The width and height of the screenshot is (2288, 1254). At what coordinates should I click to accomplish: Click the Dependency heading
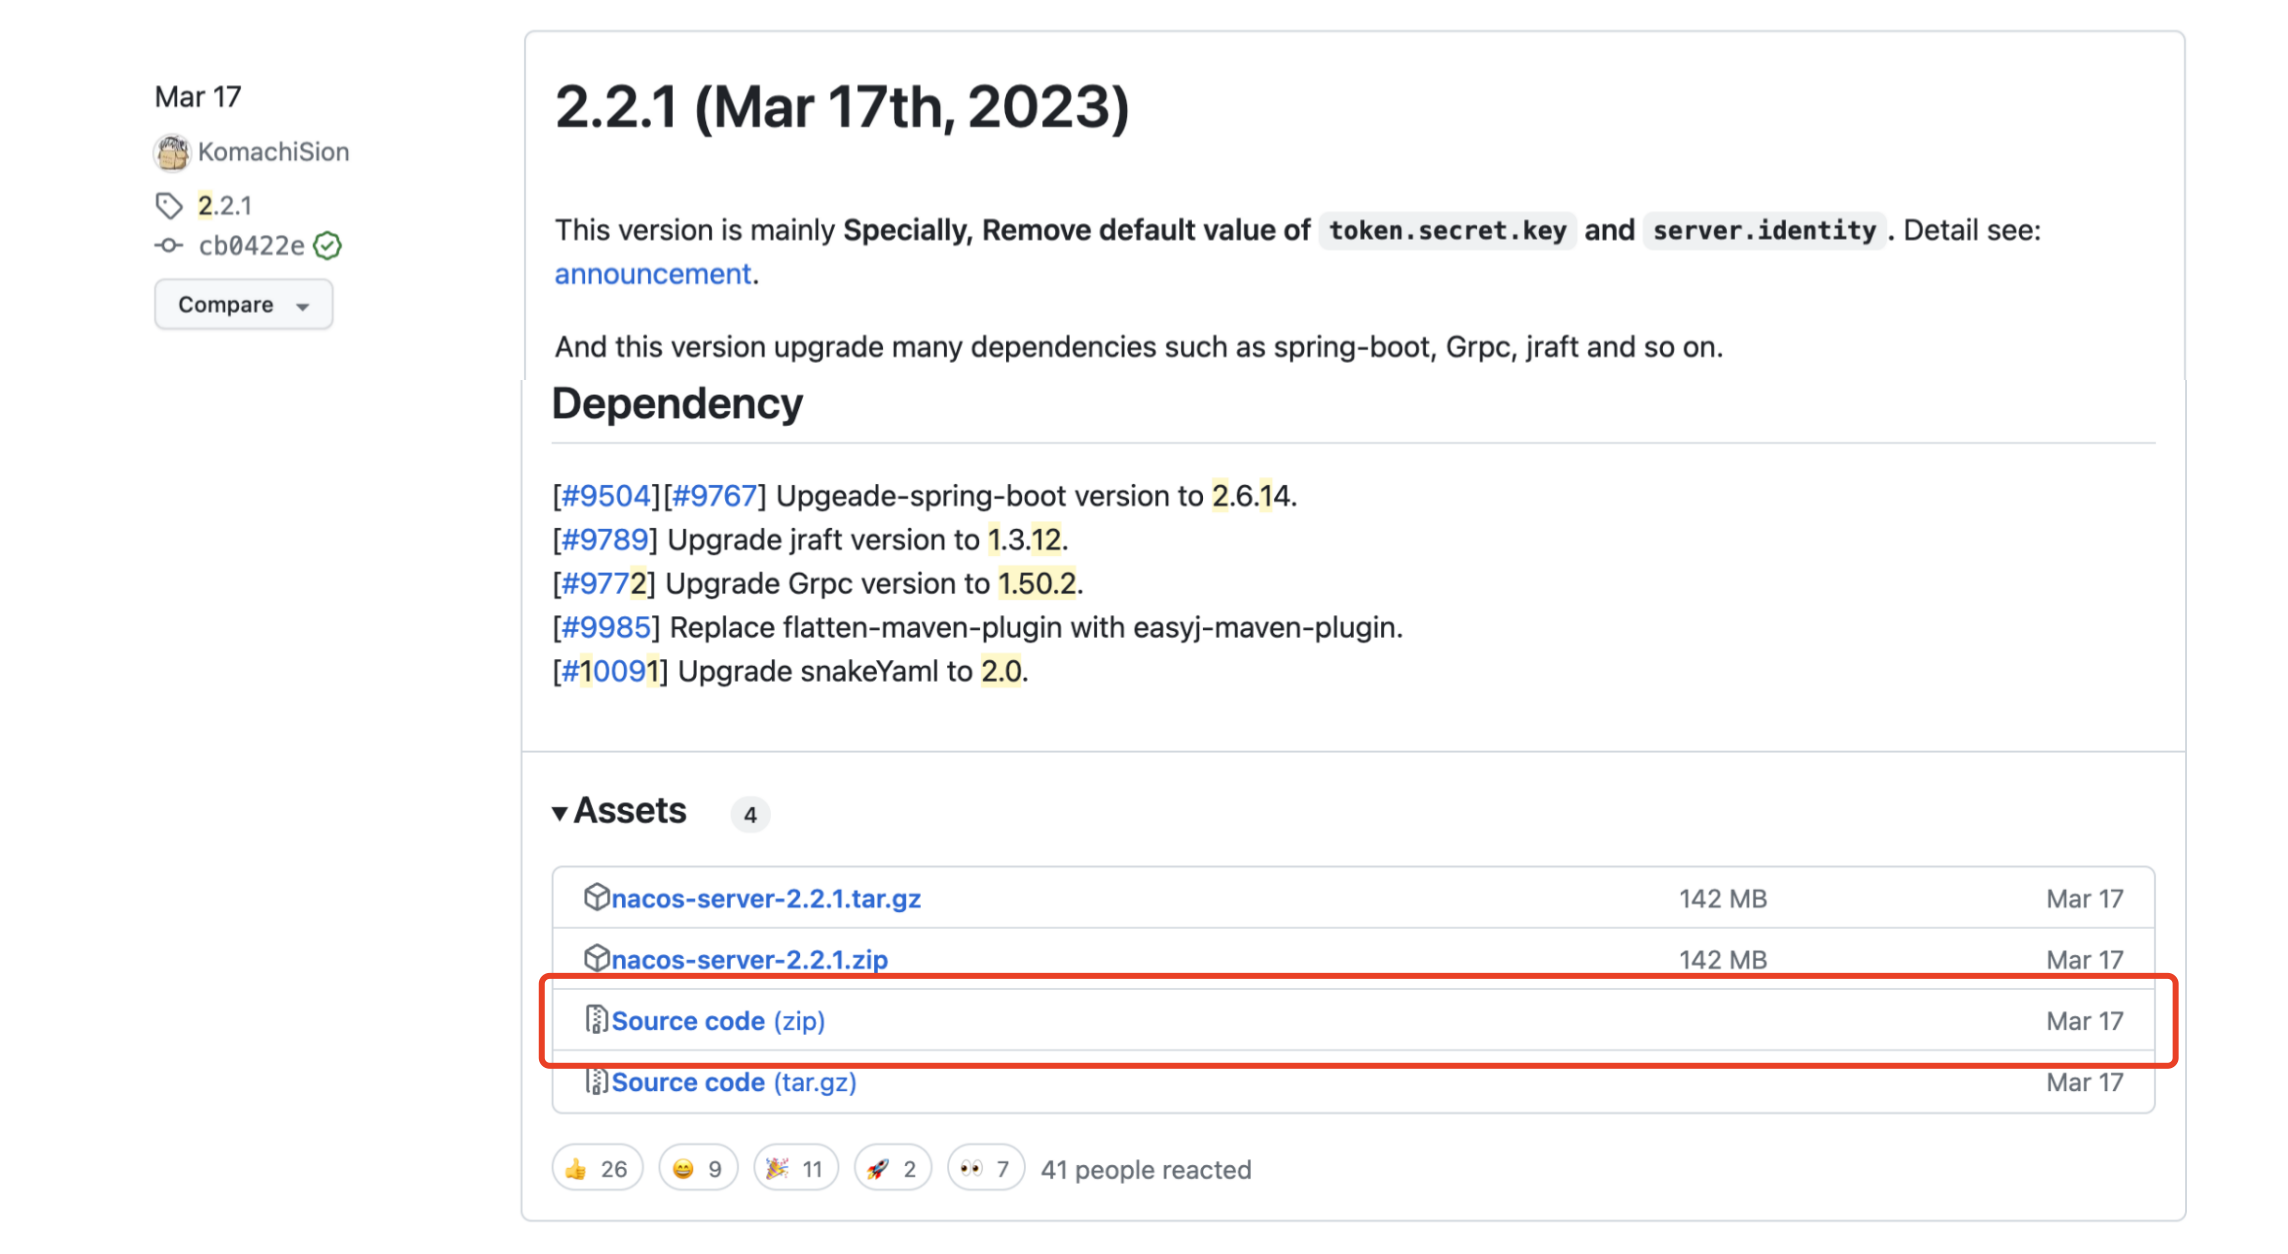pos(677,404)
